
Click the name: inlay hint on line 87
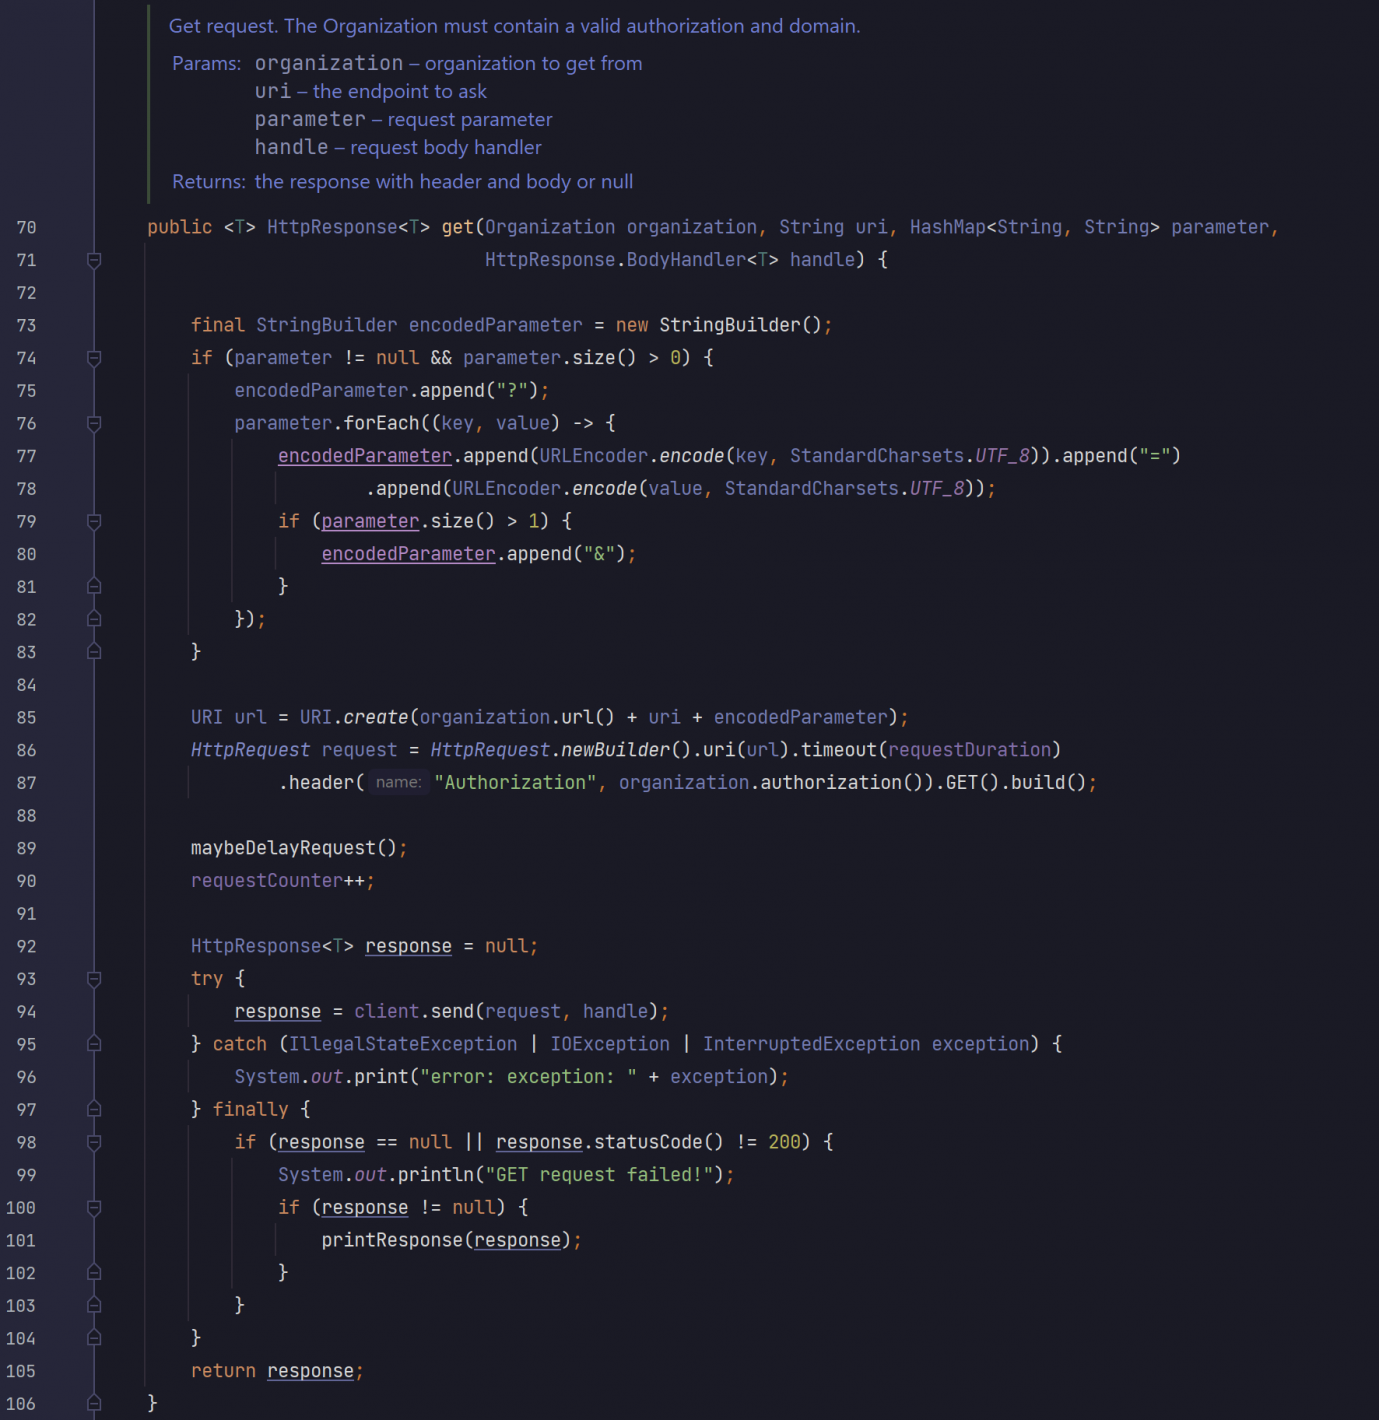[398, 782]
